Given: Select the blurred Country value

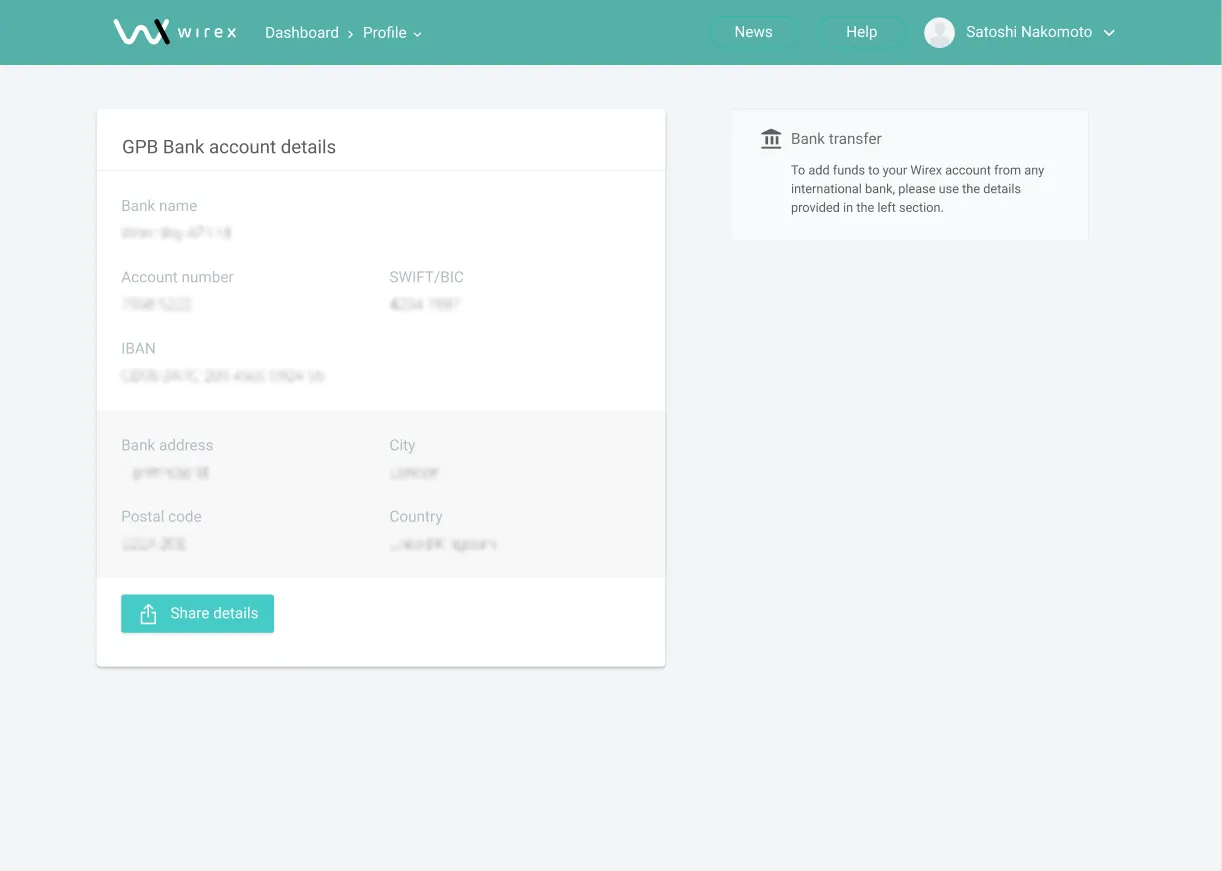Looking at the screenshot, I should tap(444, 544).
